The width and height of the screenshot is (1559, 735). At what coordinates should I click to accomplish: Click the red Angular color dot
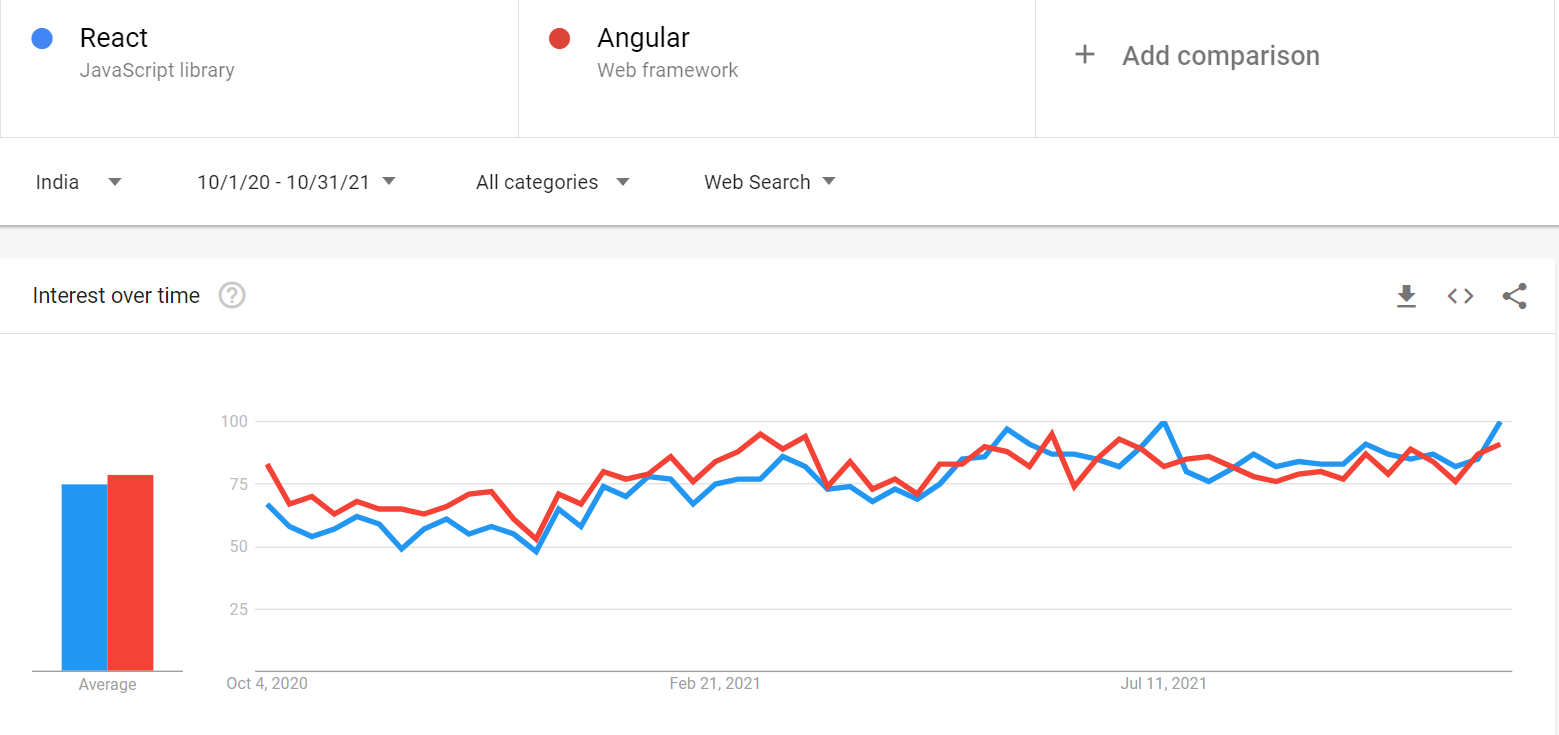pos(560,39)
